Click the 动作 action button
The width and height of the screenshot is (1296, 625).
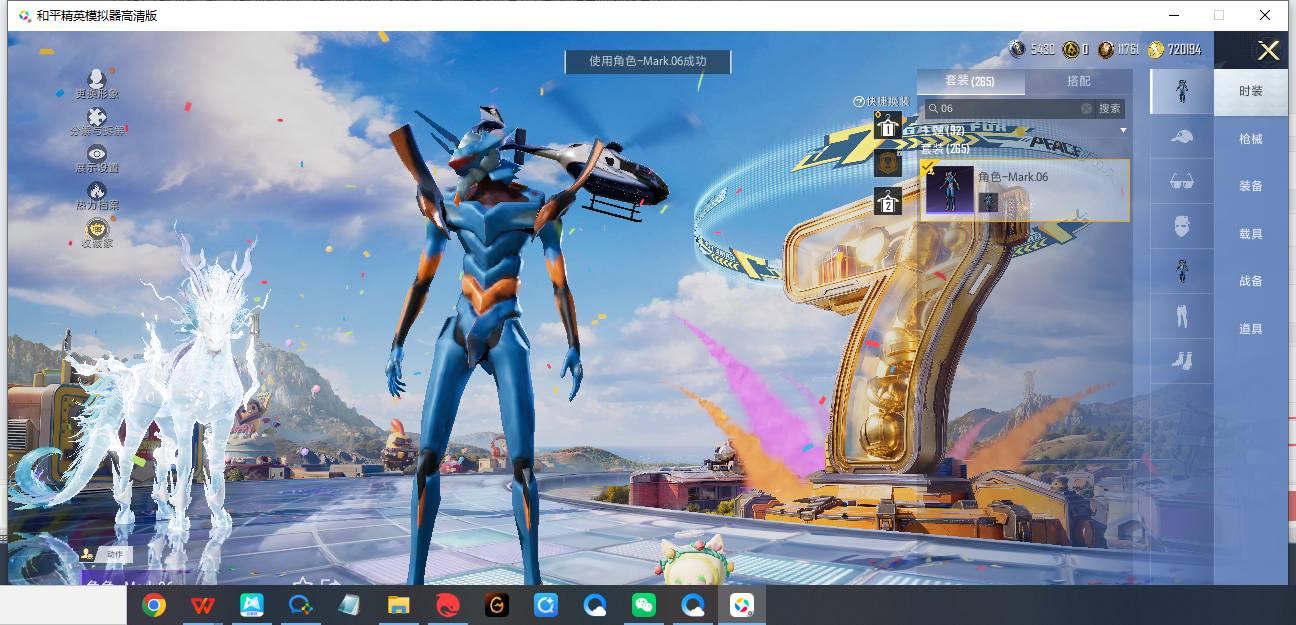point(106,553)
